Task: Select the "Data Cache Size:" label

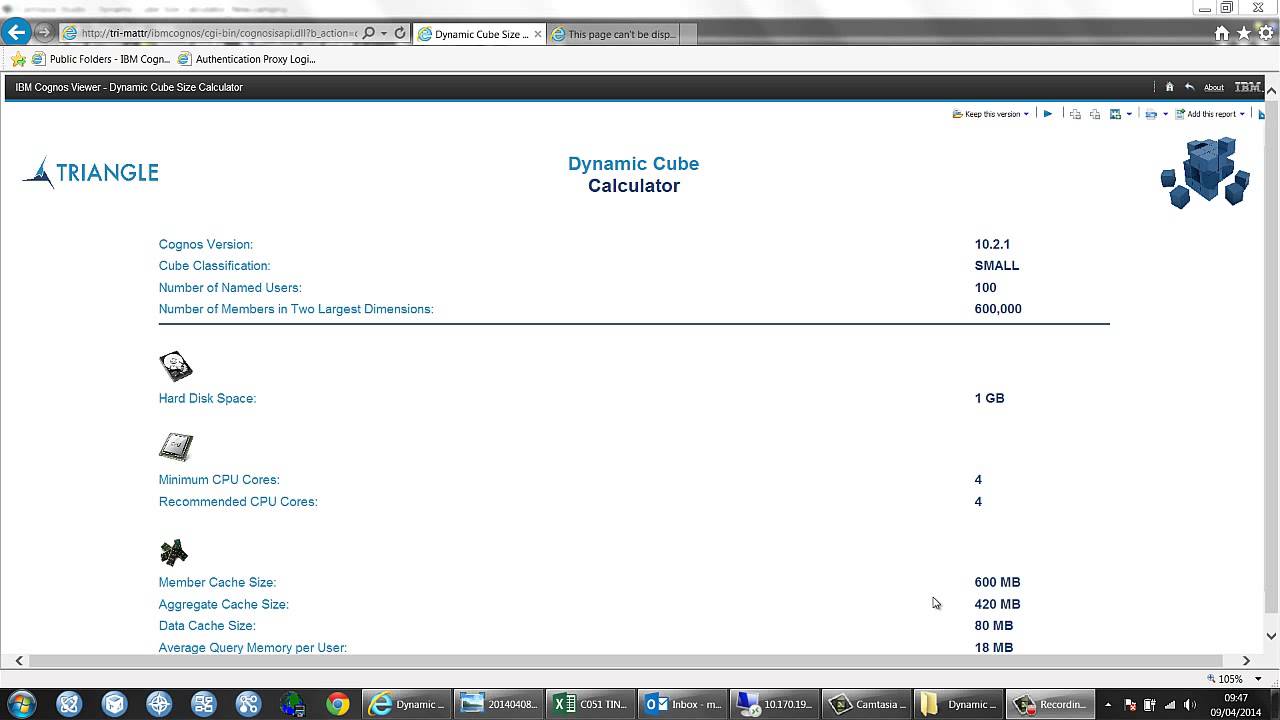Action: pyautogui.click(x=207, y=626)
